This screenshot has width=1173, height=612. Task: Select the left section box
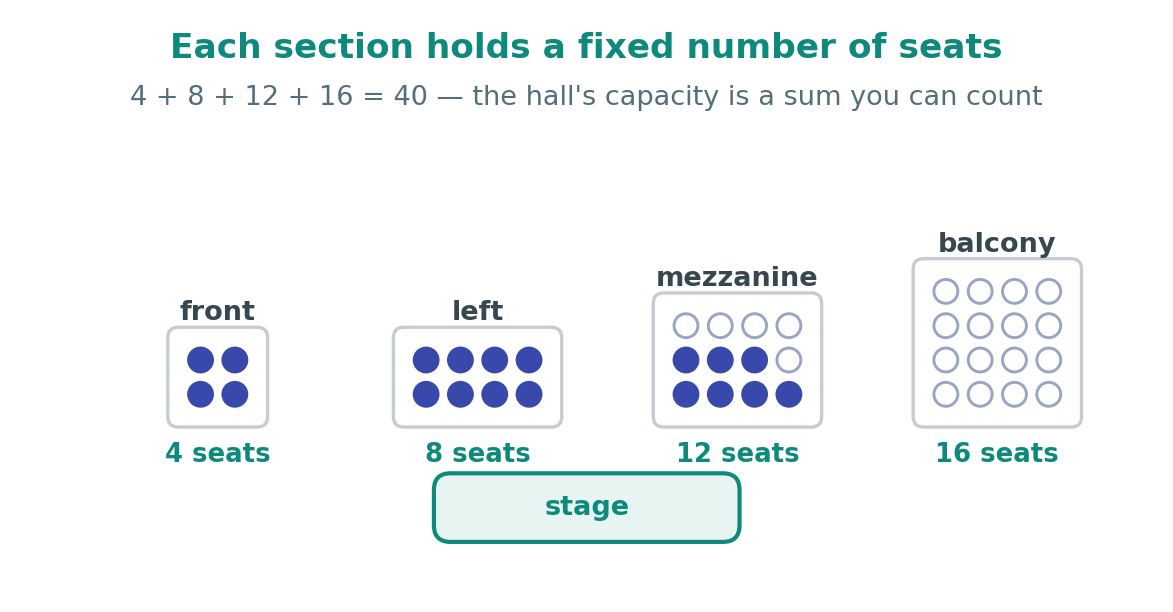pyautogui.click(x=477, y=377)
